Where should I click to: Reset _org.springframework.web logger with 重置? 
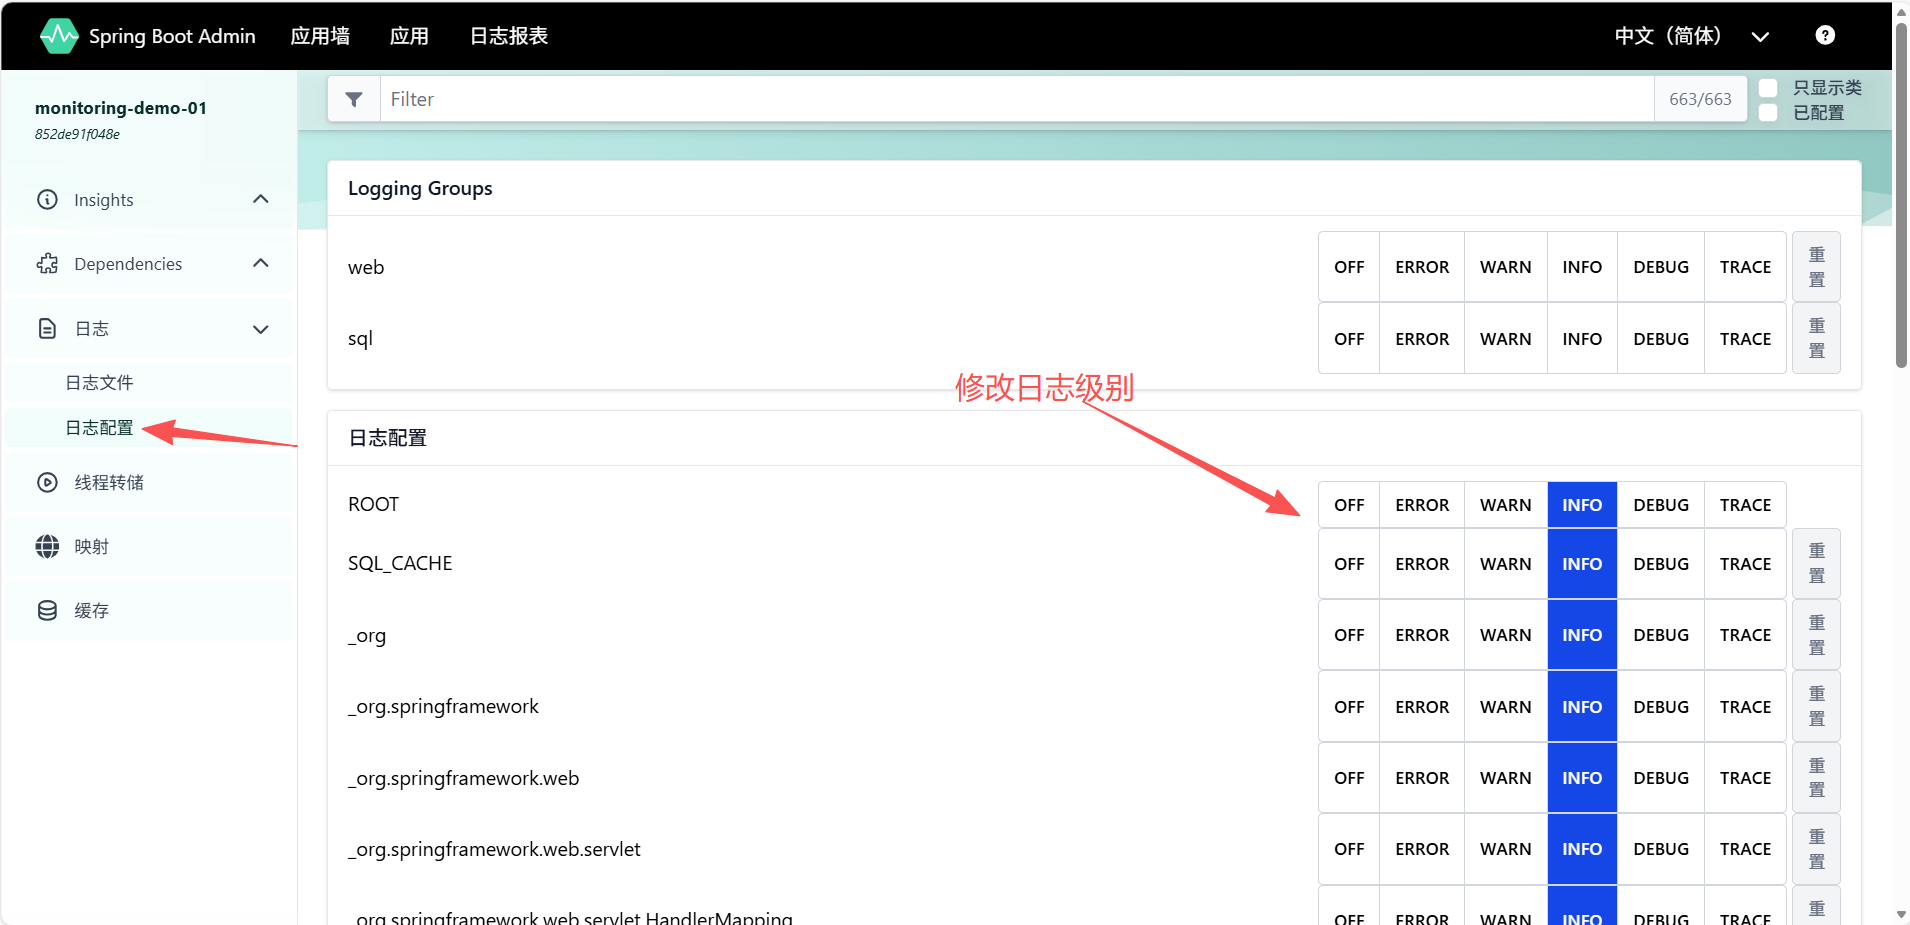pos(1816,778)
